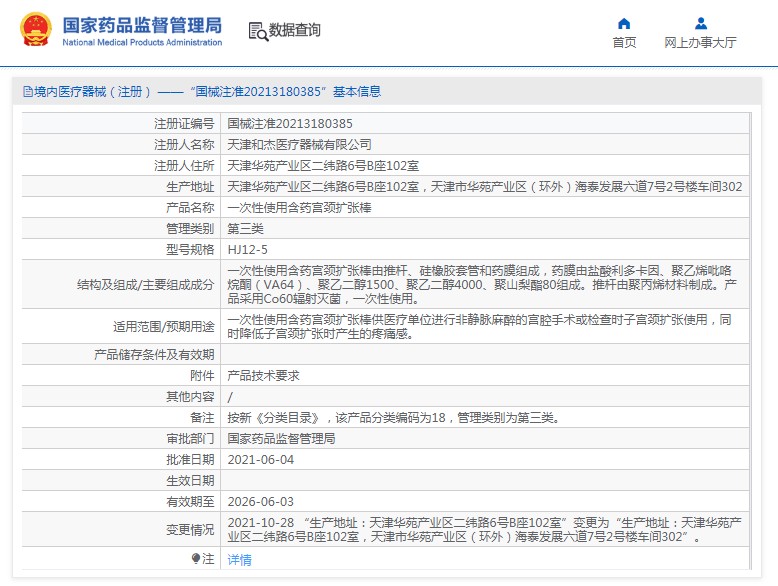Click the 数据查询 search document icon
Viewport: 778px width, 586px height.
coord(258,31)
